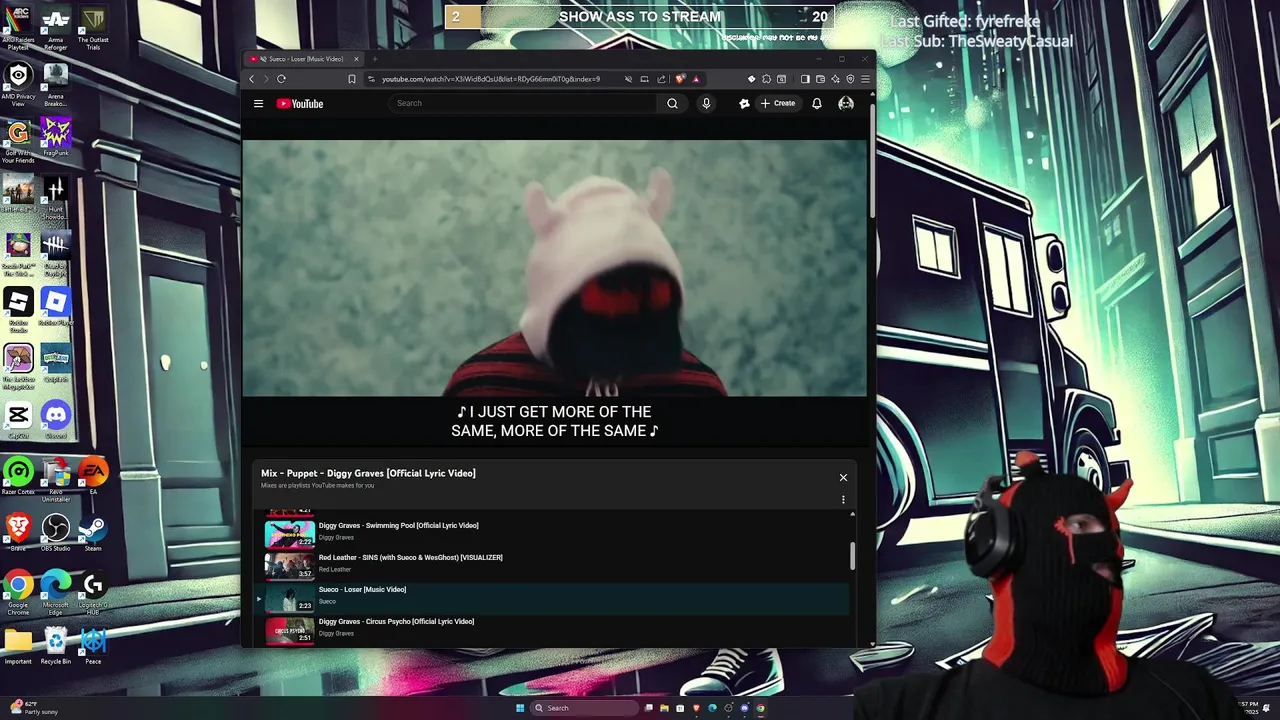The height and width of the screenshot is (720, 1280).
Task: Open the Logitech G HUB desktop icon
Action: pyautogui.click(x=93, y=589)
